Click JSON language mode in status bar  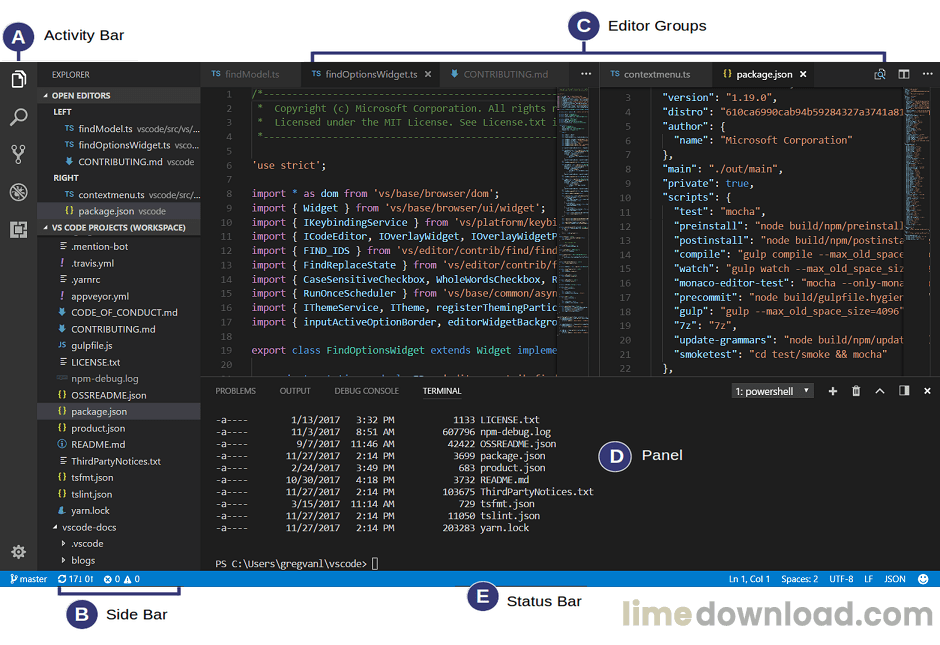tap(895, 579)
